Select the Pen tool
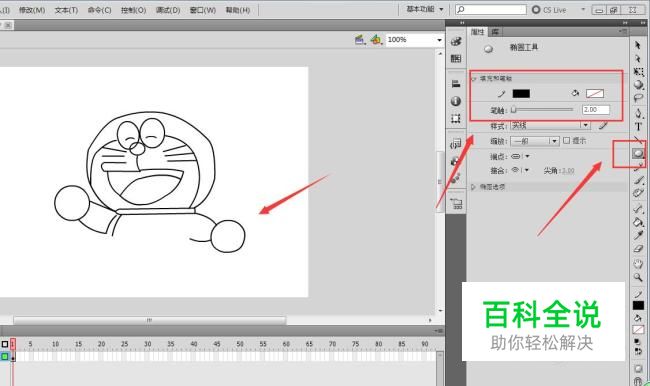Image resolution: width=650 pixels, height=386 pixels. pos(638,113)
